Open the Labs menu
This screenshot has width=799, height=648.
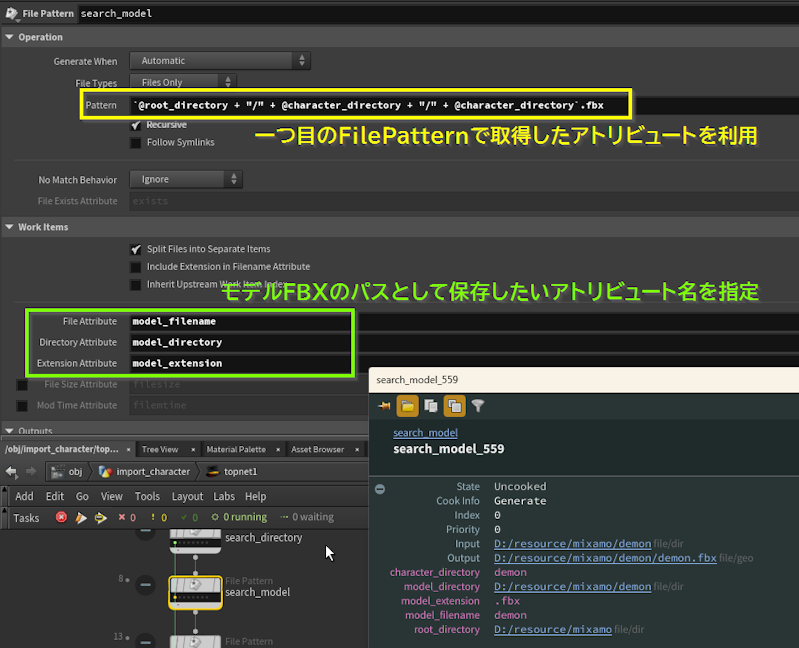coord(224,496)
